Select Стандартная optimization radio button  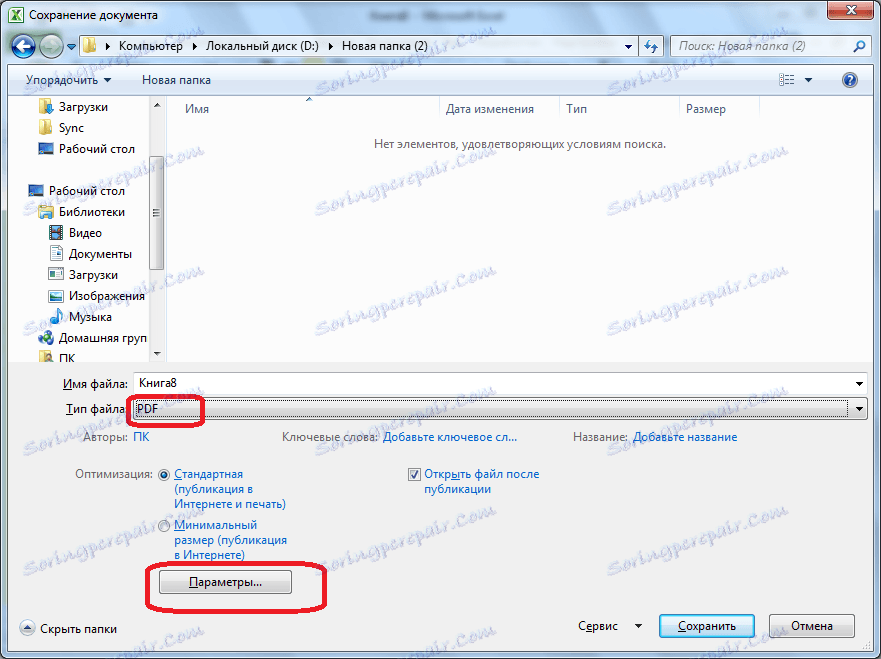pos(164,475)
